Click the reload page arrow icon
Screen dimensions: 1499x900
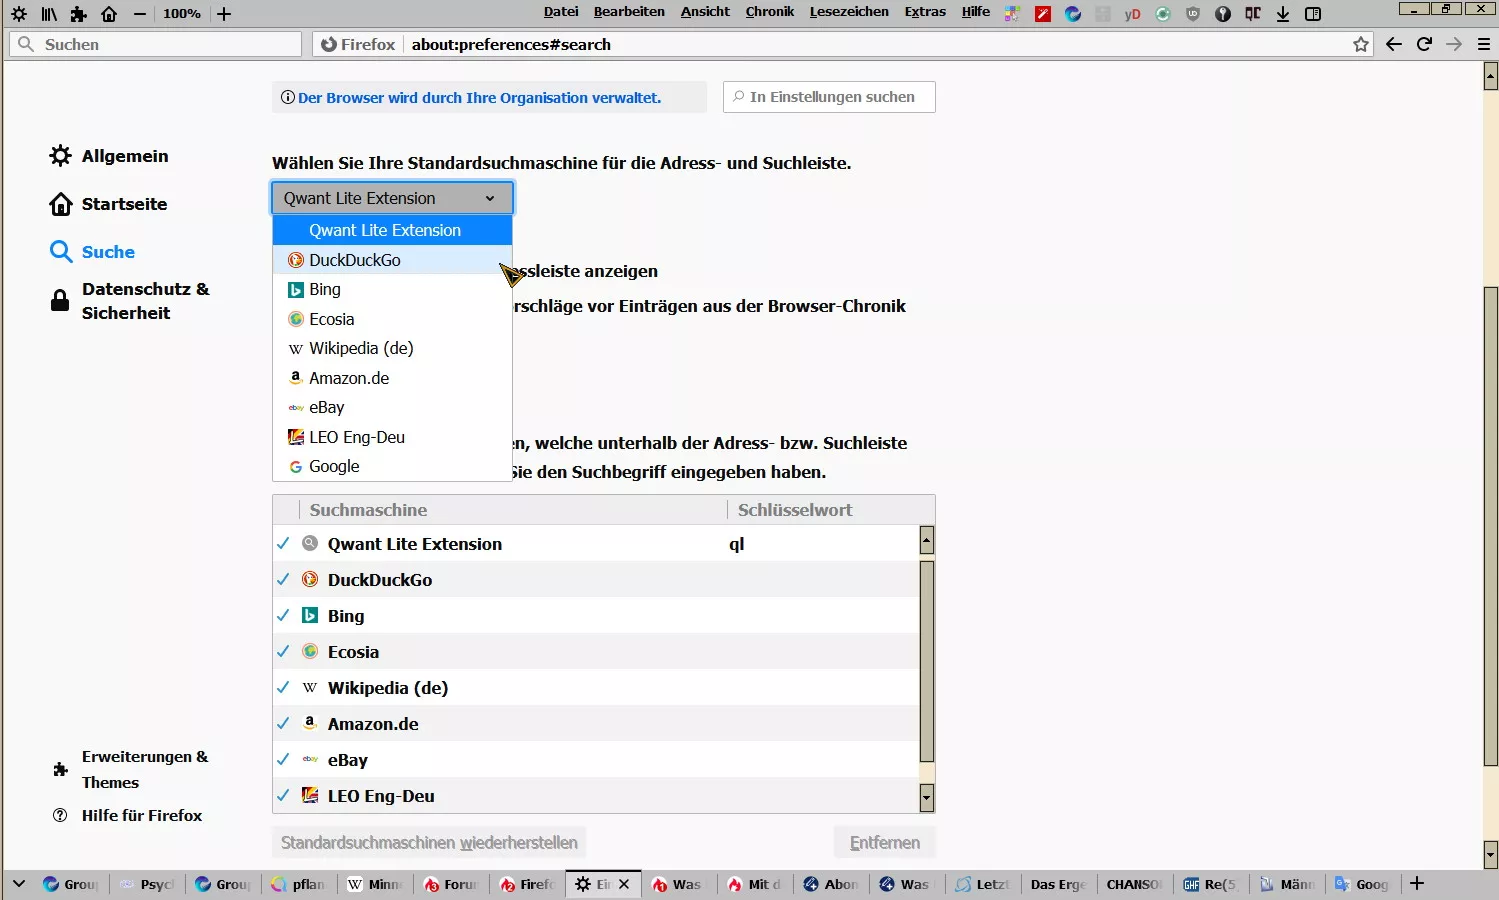[x=1424, y=44]
